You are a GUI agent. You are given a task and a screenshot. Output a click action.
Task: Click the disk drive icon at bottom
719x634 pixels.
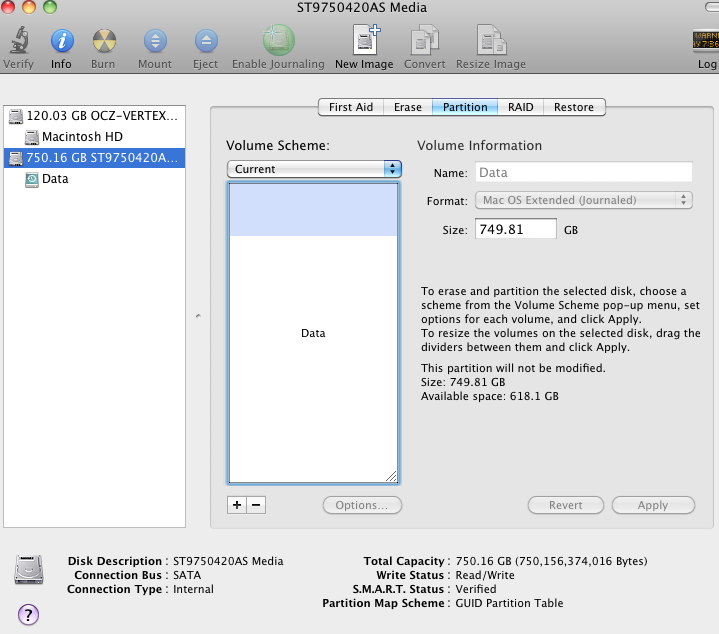tap(28, 569)
